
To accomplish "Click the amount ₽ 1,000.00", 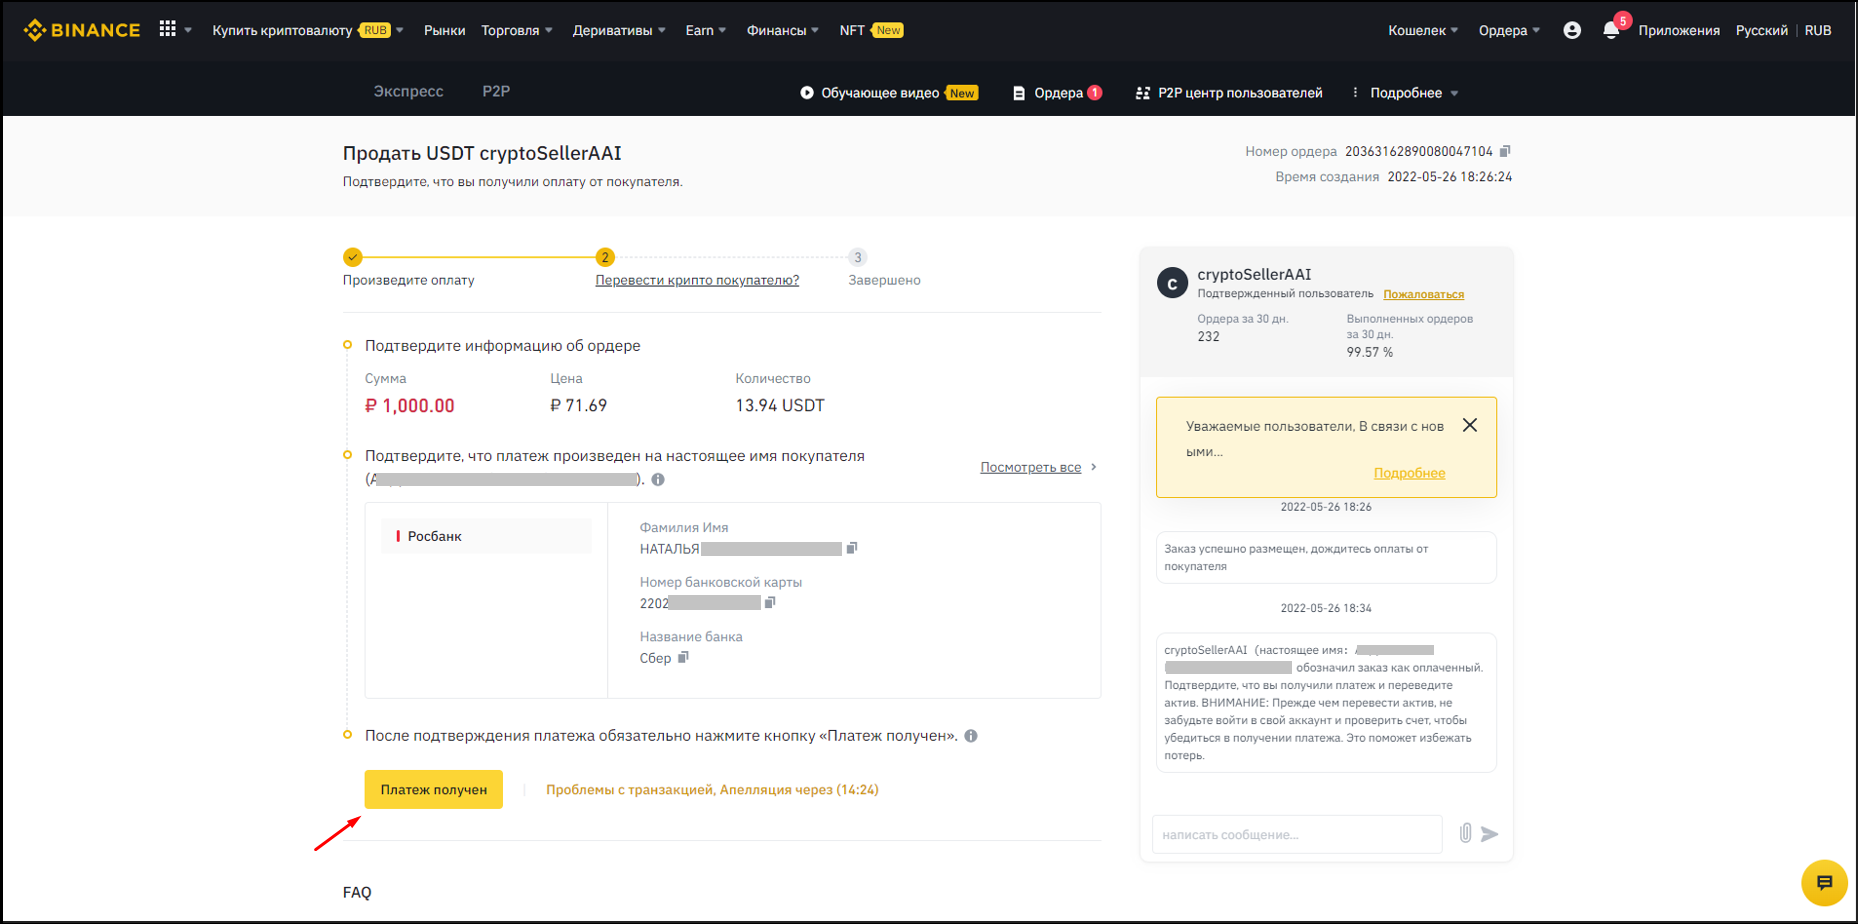I will click(x=409, y=406).
